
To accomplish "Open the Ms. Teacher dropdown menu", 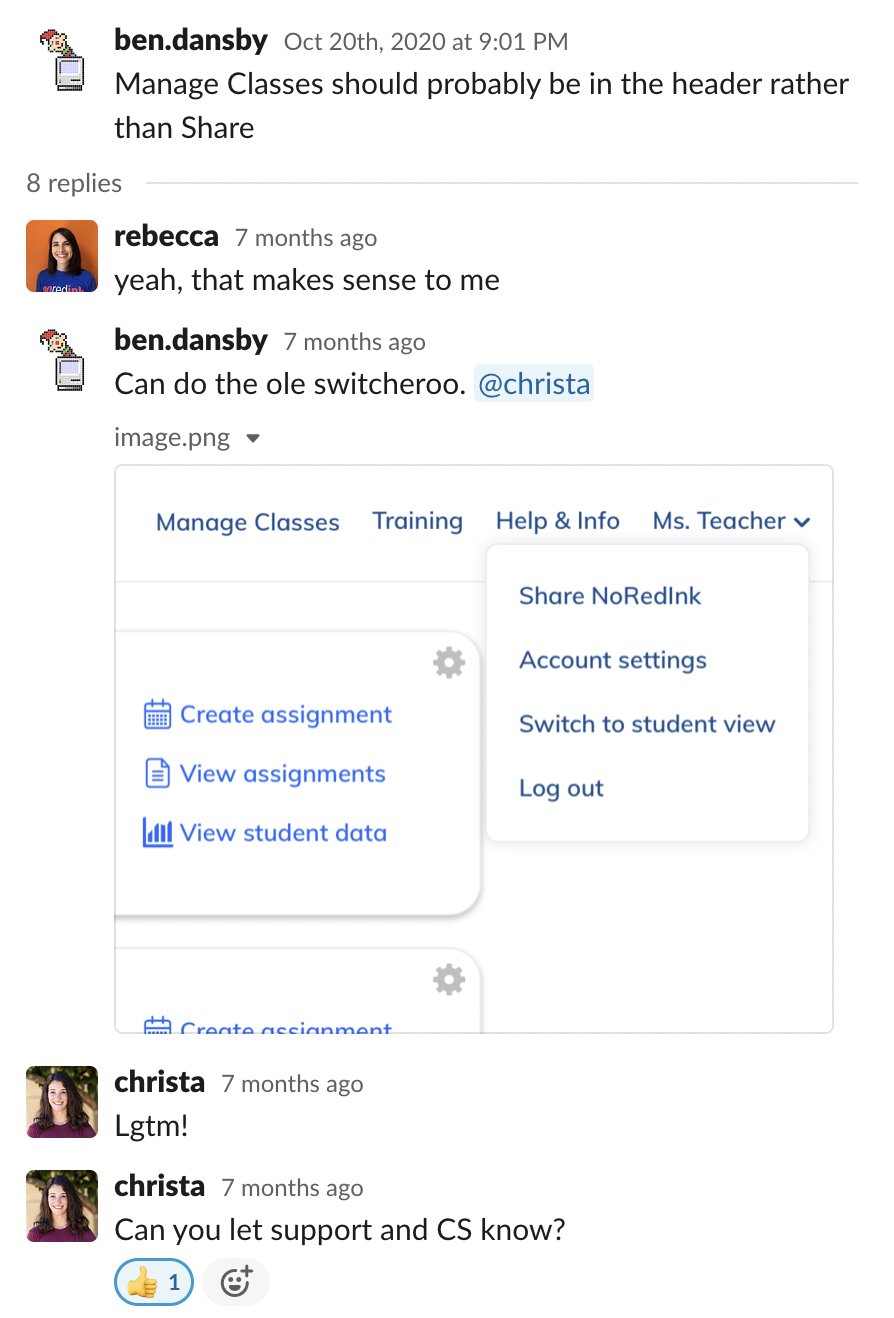I will (x=731, y=521).
